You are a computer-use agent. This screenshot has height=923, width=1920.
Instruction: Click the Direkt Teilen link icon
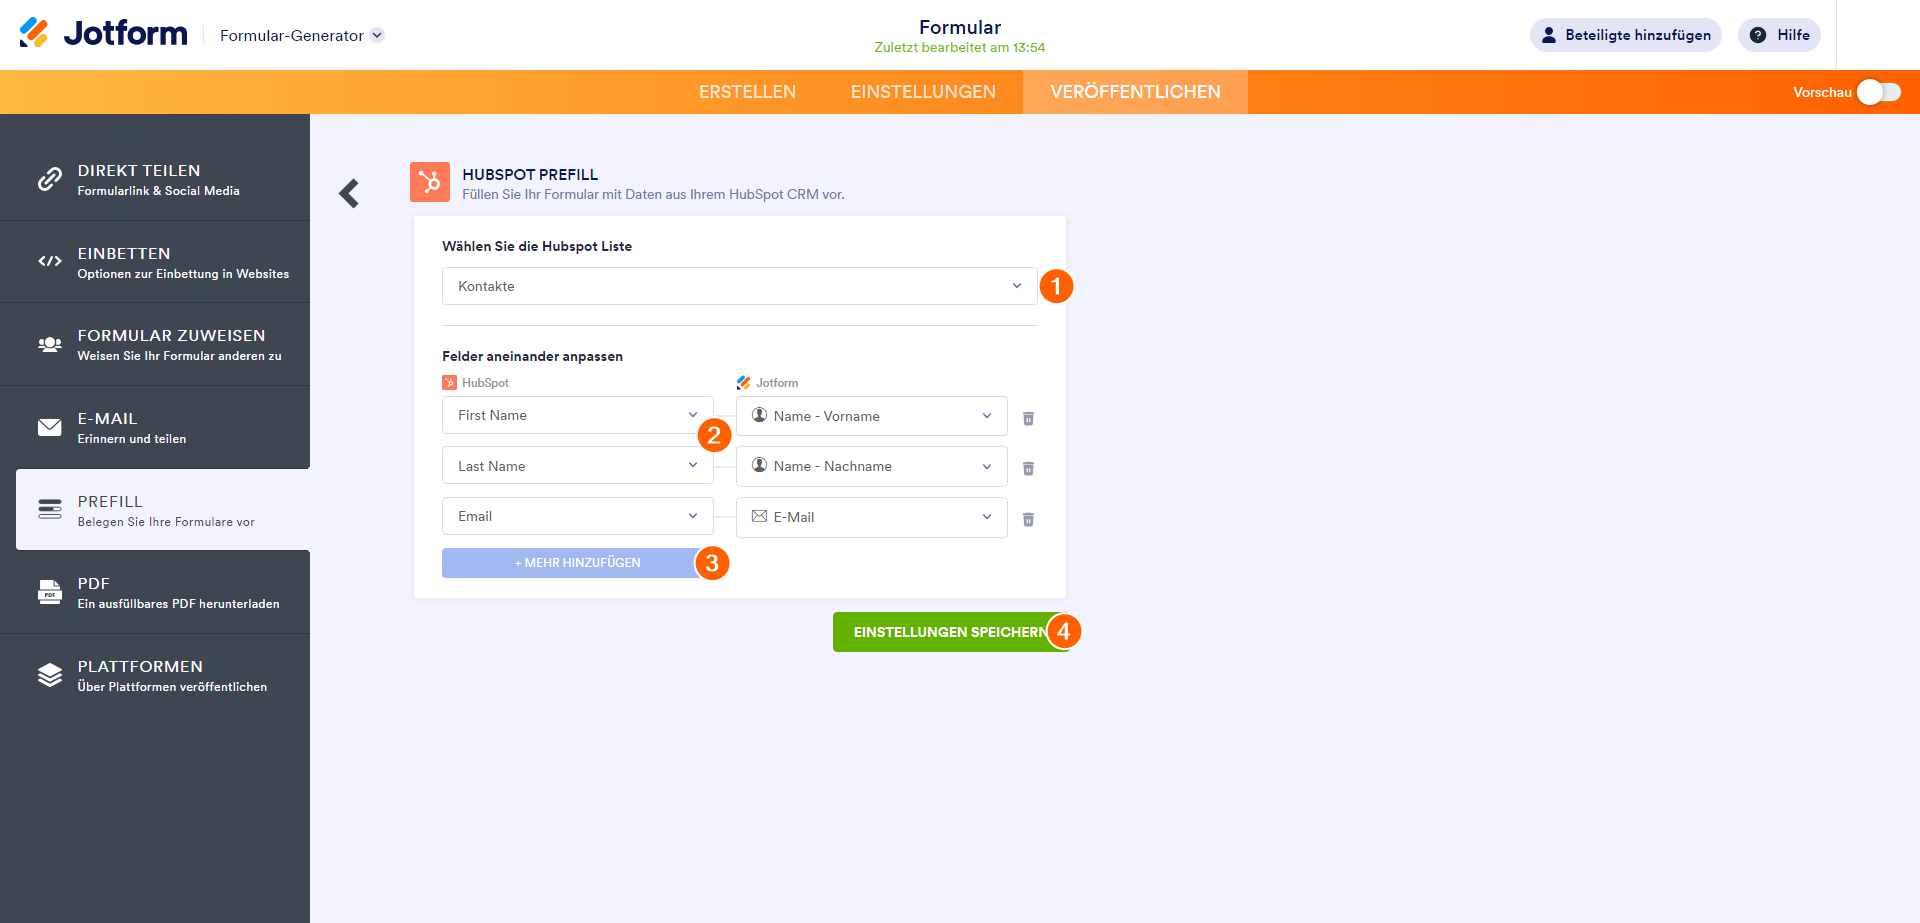click(50, 179)
